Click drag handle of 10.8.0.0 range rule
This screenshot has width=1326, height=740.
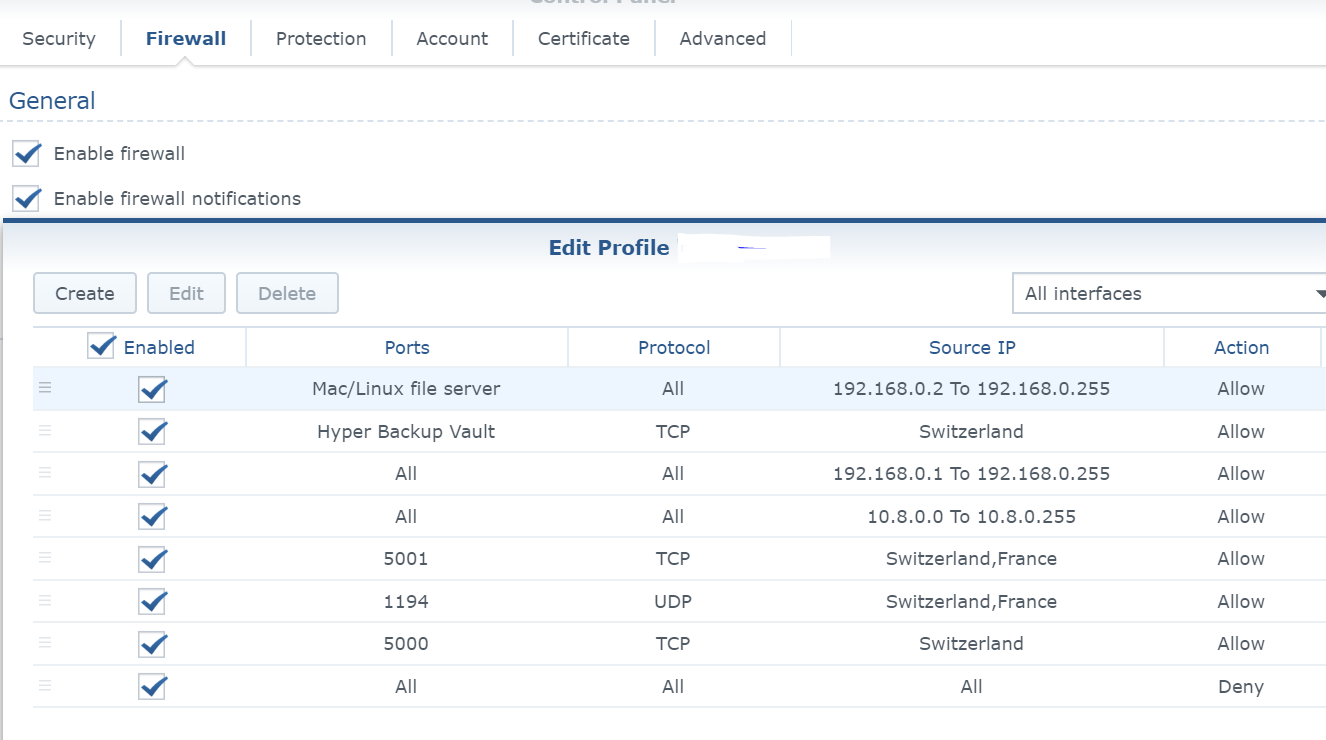click(45, 516)
